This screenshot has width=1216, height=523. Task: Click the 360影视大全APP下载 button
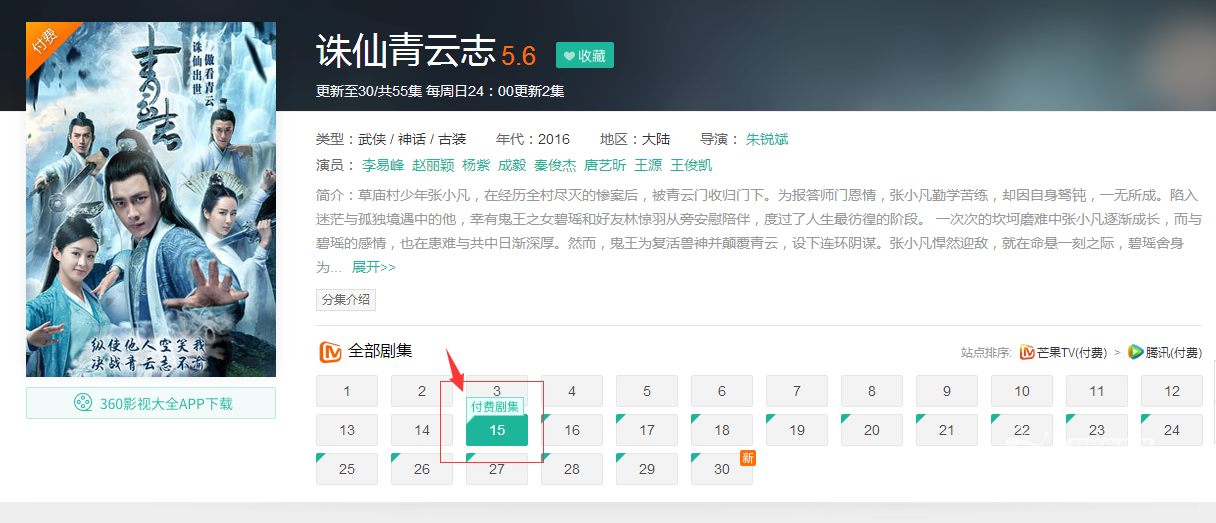151,403
